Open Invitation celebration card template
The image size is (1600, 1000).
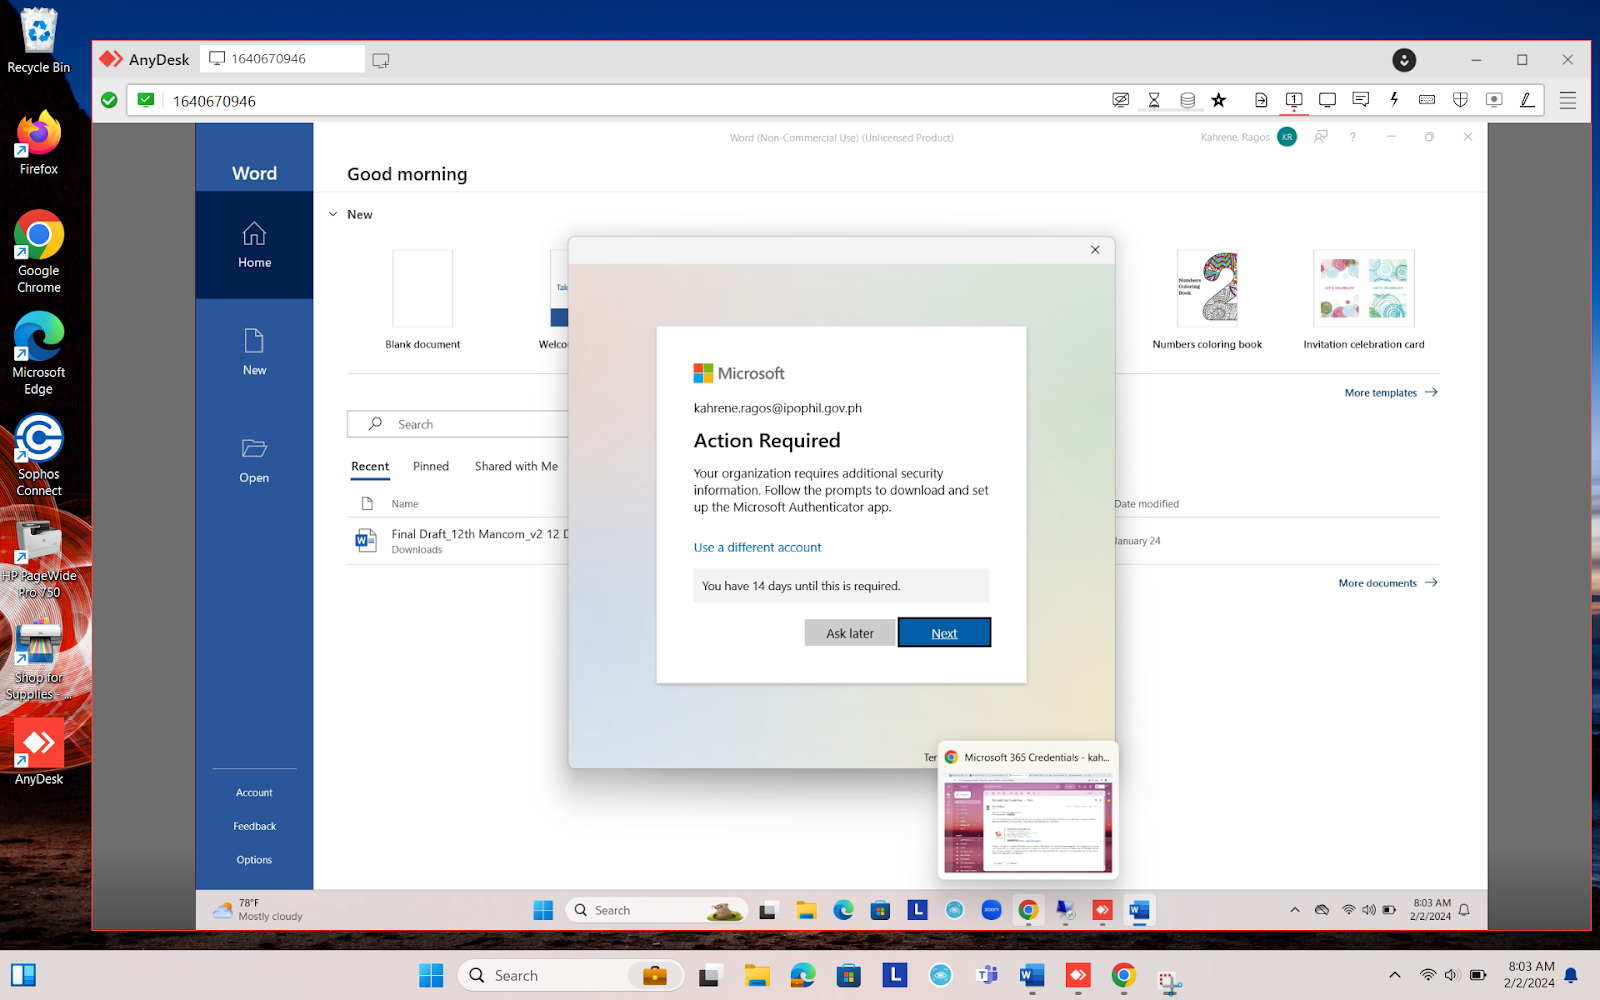(1364, 300)
